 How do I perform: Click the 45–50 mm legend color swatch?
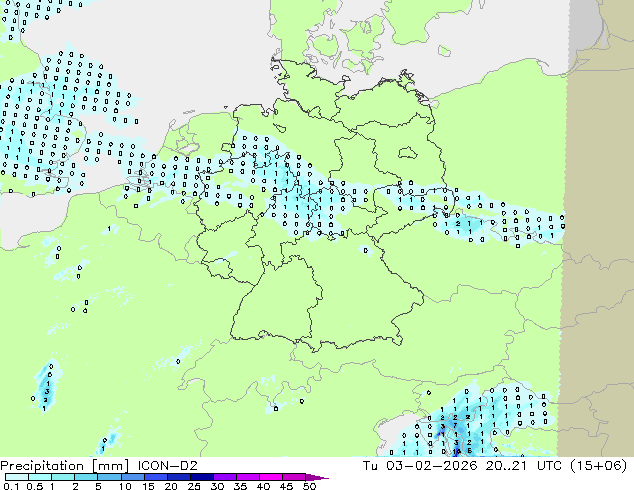click(x=293, y=477)
